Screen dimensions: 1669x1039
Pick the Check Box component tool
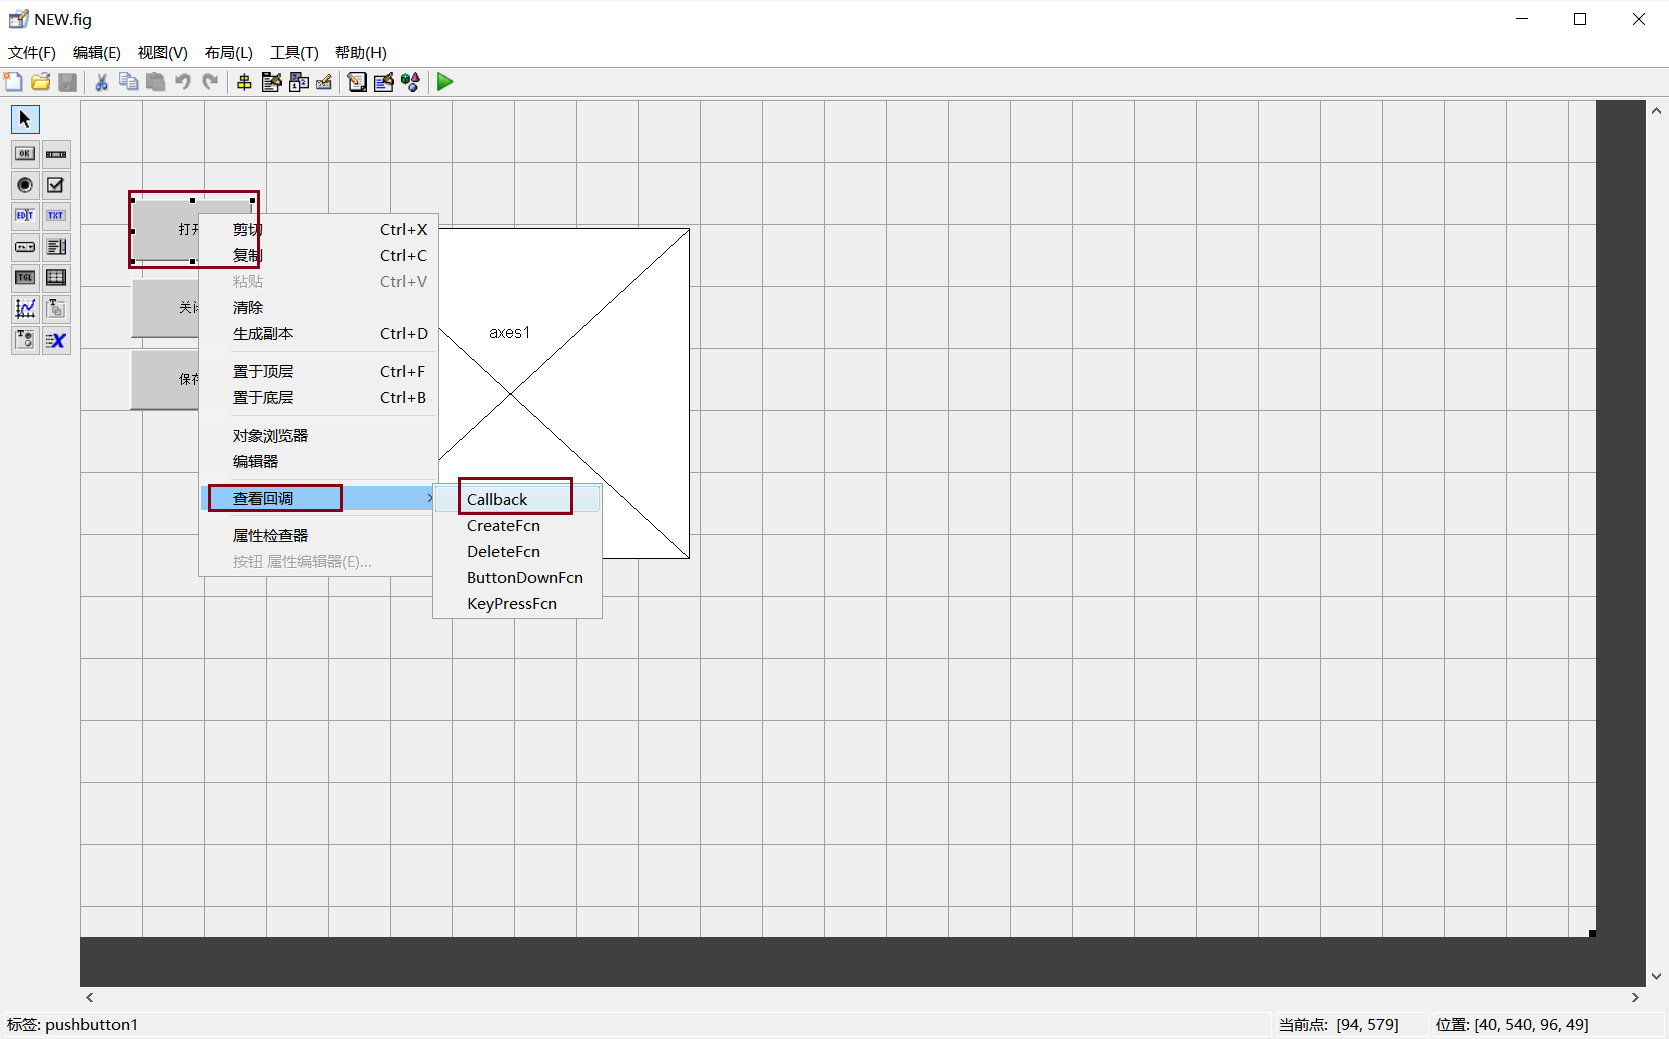pyautogui.click(x=56, y=185)
